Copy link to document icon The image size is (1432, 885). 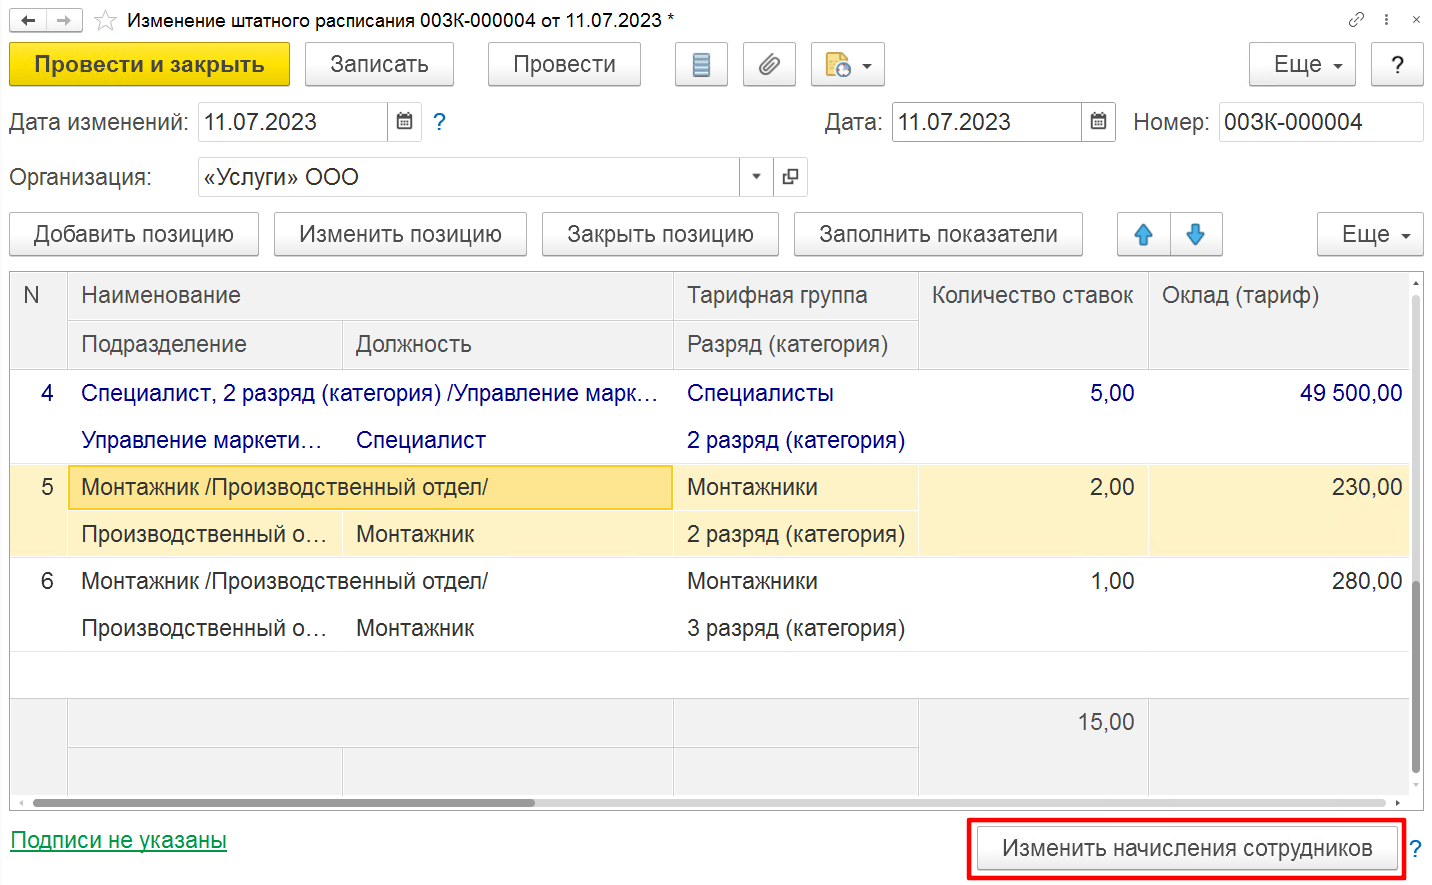[1356, 19]
